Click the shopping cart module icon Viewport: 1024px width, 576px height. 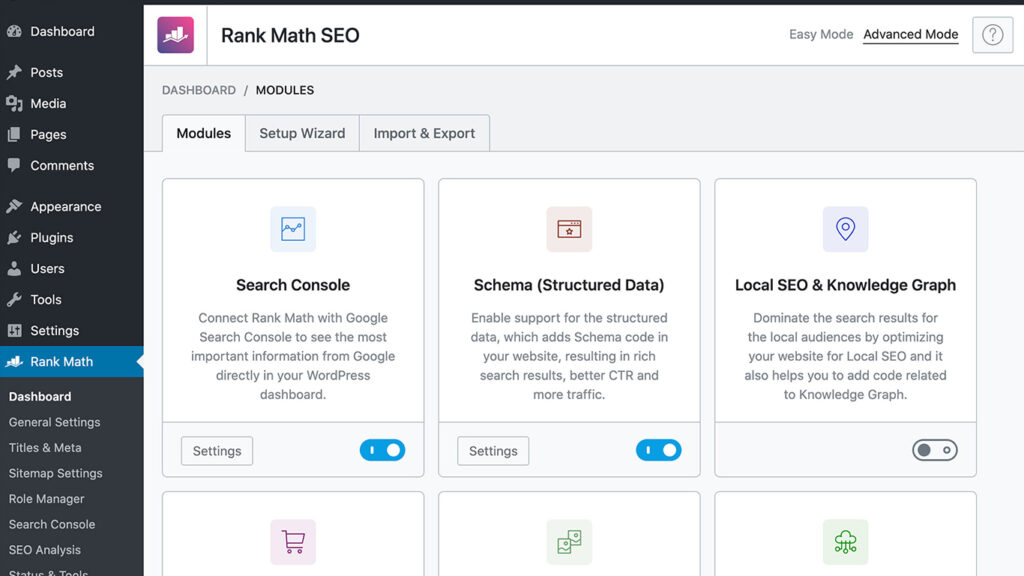[x=293, y=541]
